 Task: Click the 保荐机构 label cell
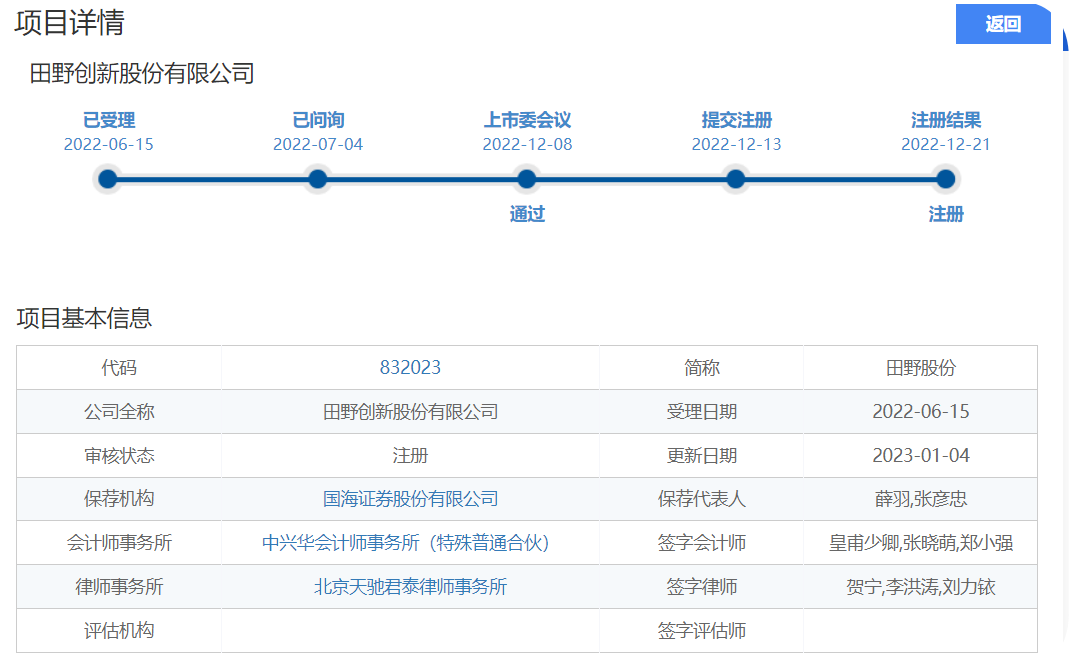pyautogui.click(x=119, y=499)
